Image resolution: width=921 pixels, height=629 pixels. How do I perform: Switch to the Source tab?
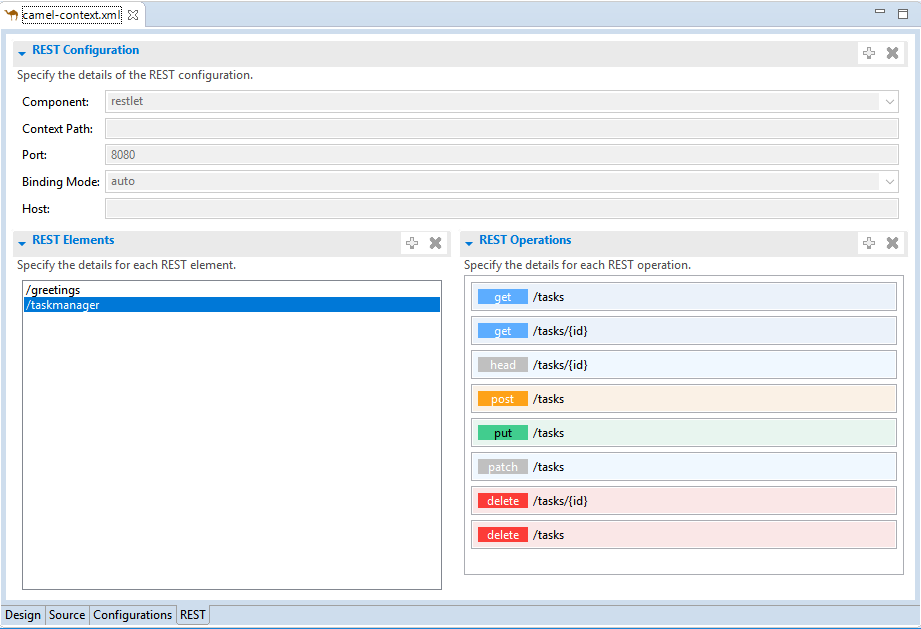[67, 615]
